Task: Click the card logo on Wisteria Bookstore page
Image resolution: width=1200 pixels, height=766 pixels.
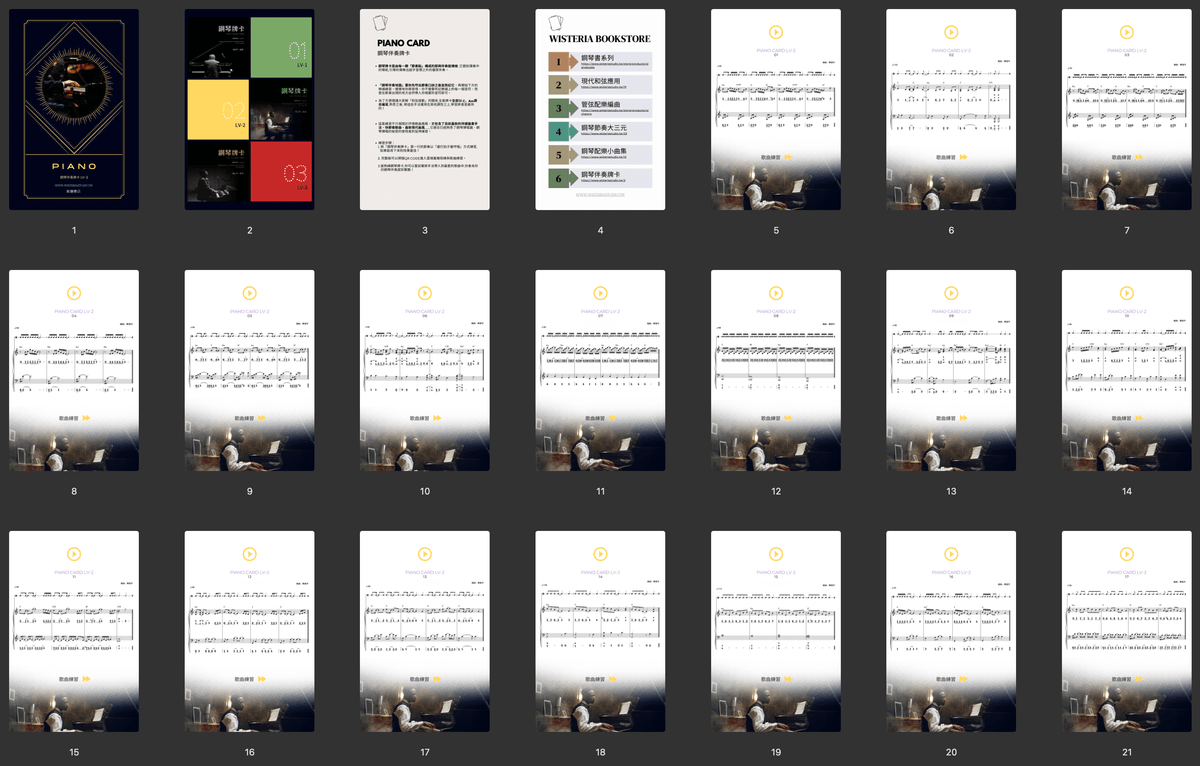Action: [x=555, y=22]
